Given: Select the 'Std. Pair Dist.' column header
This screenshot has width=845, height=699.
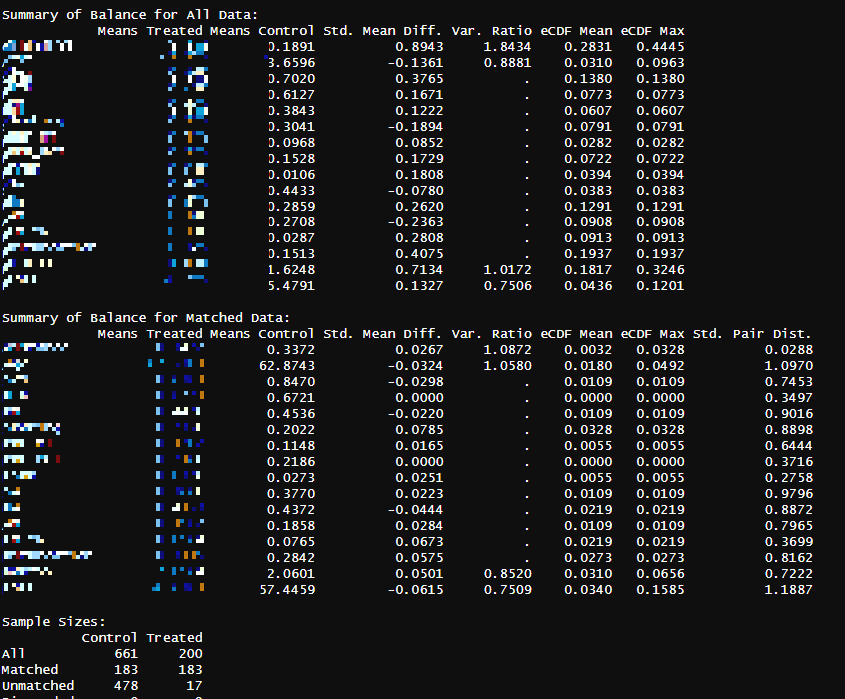Looking at the screenshot, I should click(752, 334).
